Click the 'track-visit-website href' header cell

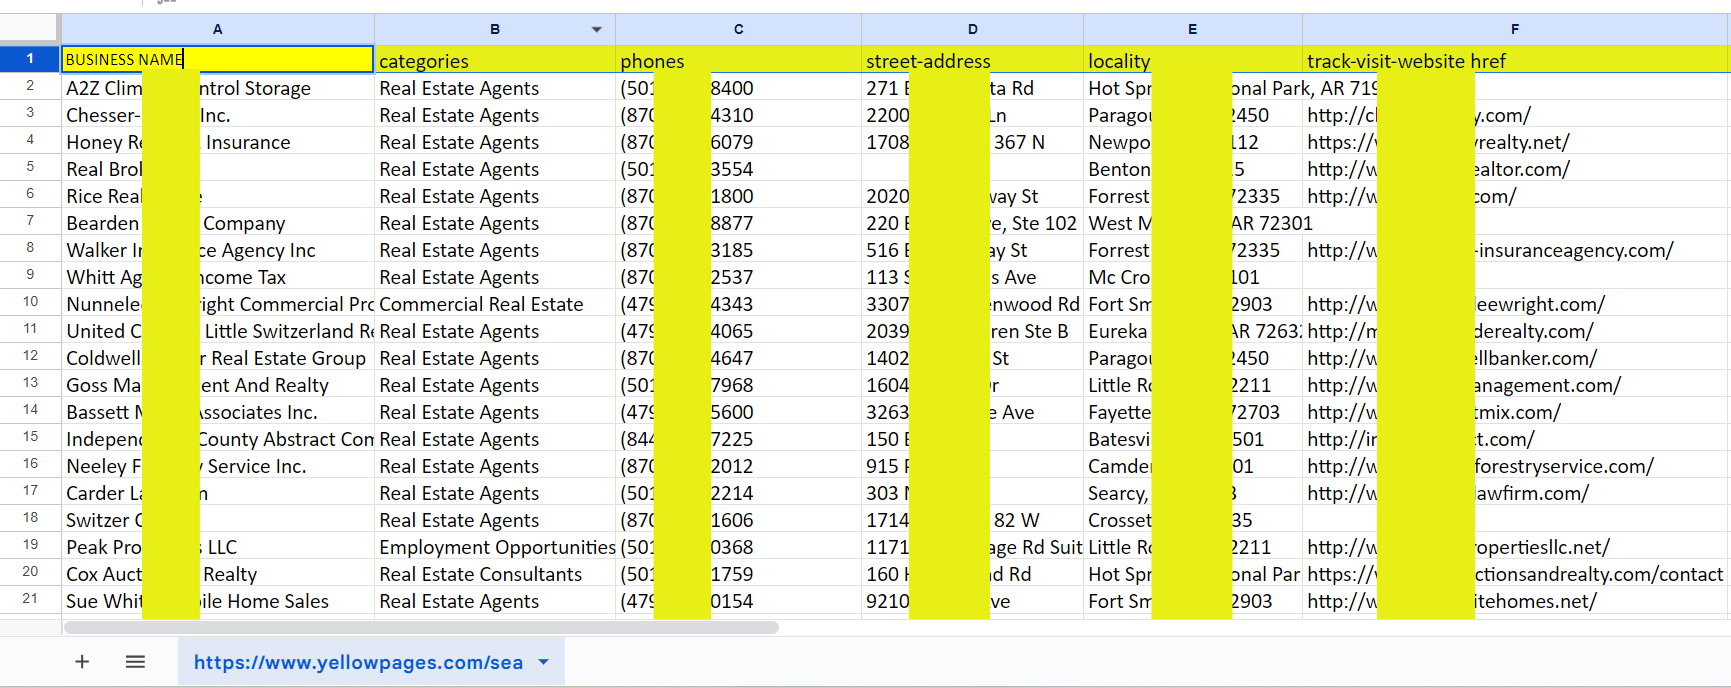point(1514,61)
